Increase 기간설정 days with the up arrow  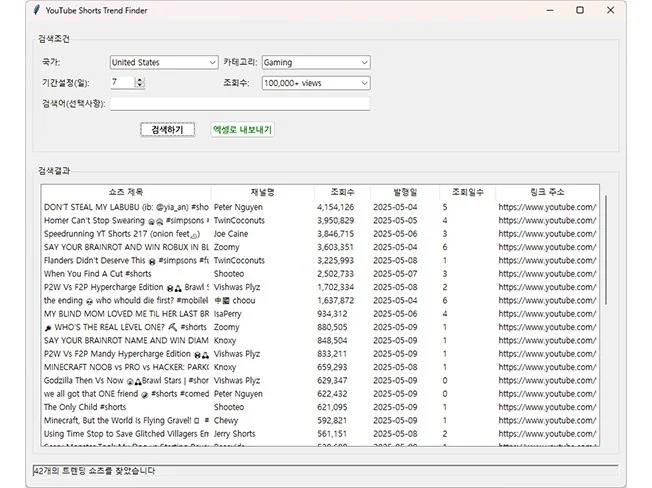[x=139, y=80]
